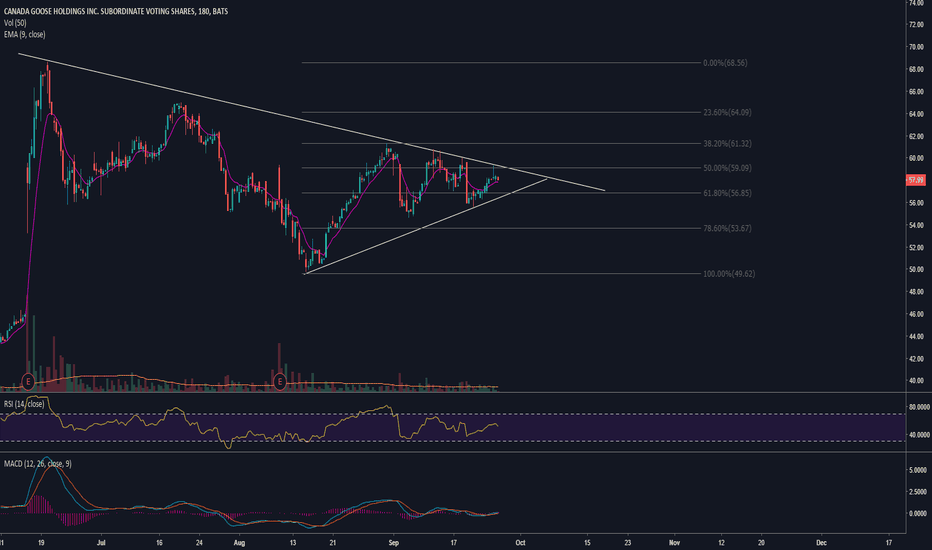Select the 23.60%(64.09) Fibonacci level label
This screenshot has height=550, width=932.
(x=727, y=112)
